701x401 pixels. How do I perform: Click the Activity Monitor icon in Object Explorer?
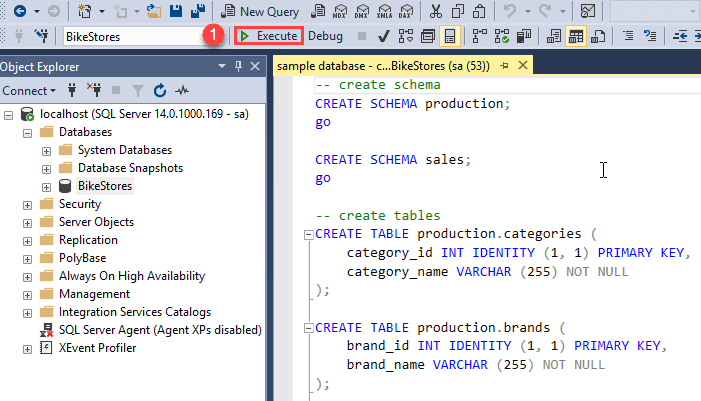[182, 90]
